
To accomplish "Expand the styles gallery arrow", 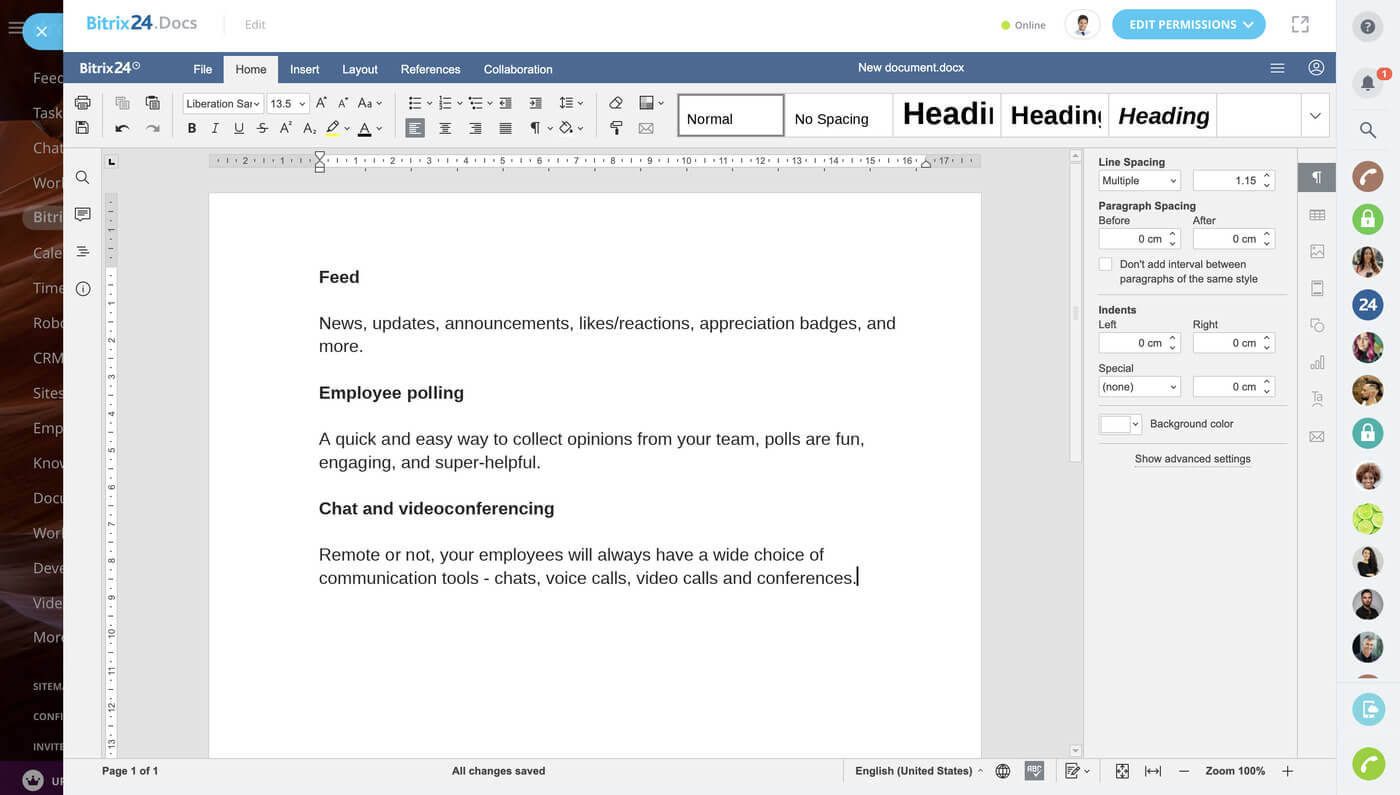I will (x=1315, y=116).
